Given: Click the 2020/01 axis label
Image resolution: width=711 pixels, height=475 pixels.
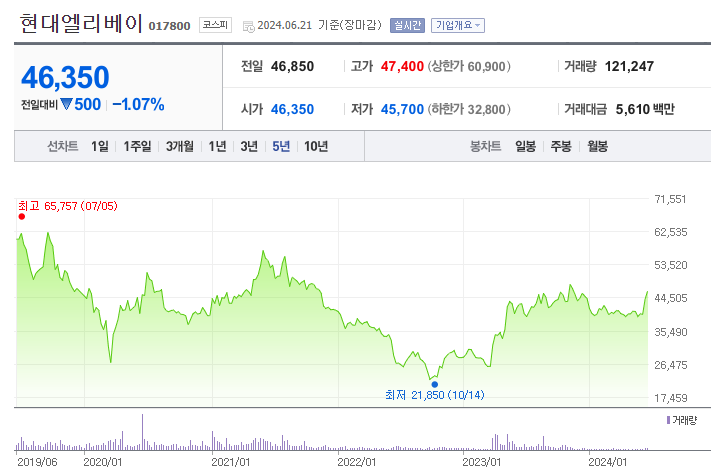Looking at the screenshot, I should click(103, 462).
